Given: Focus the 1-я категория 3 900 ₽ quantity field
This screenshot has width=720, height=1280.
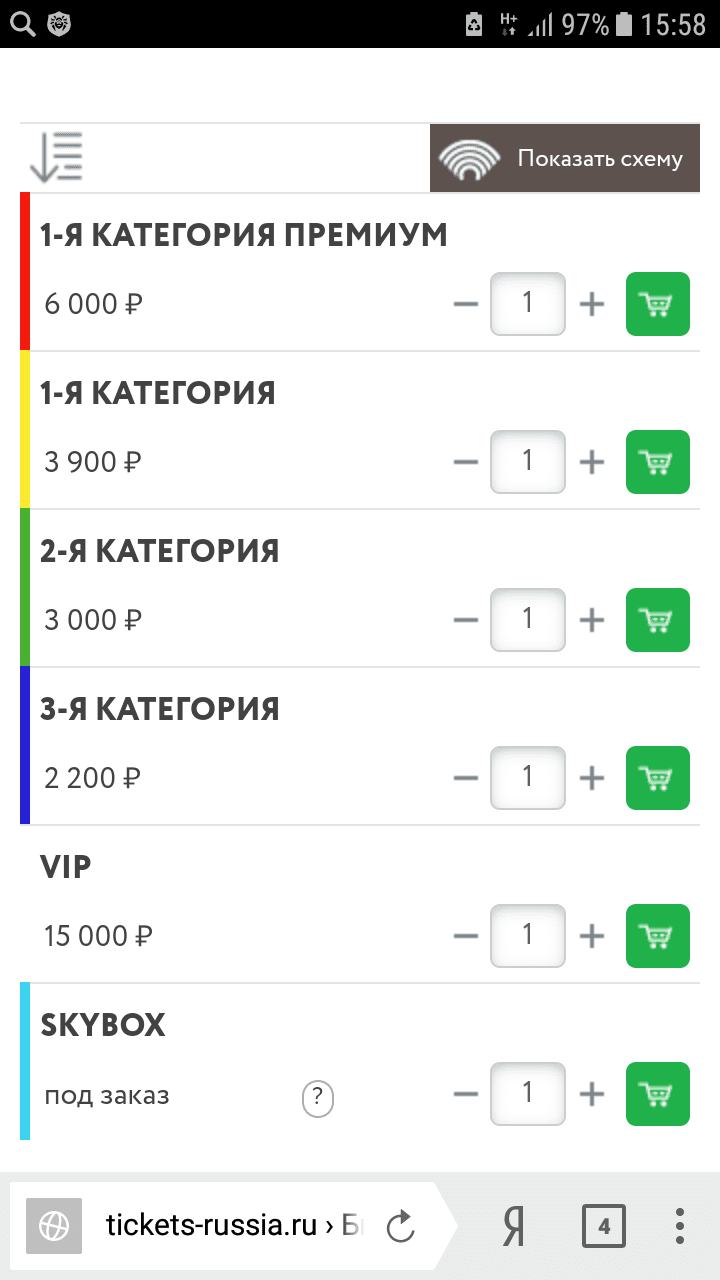Looking at the screenshot, I should point(528,462).
